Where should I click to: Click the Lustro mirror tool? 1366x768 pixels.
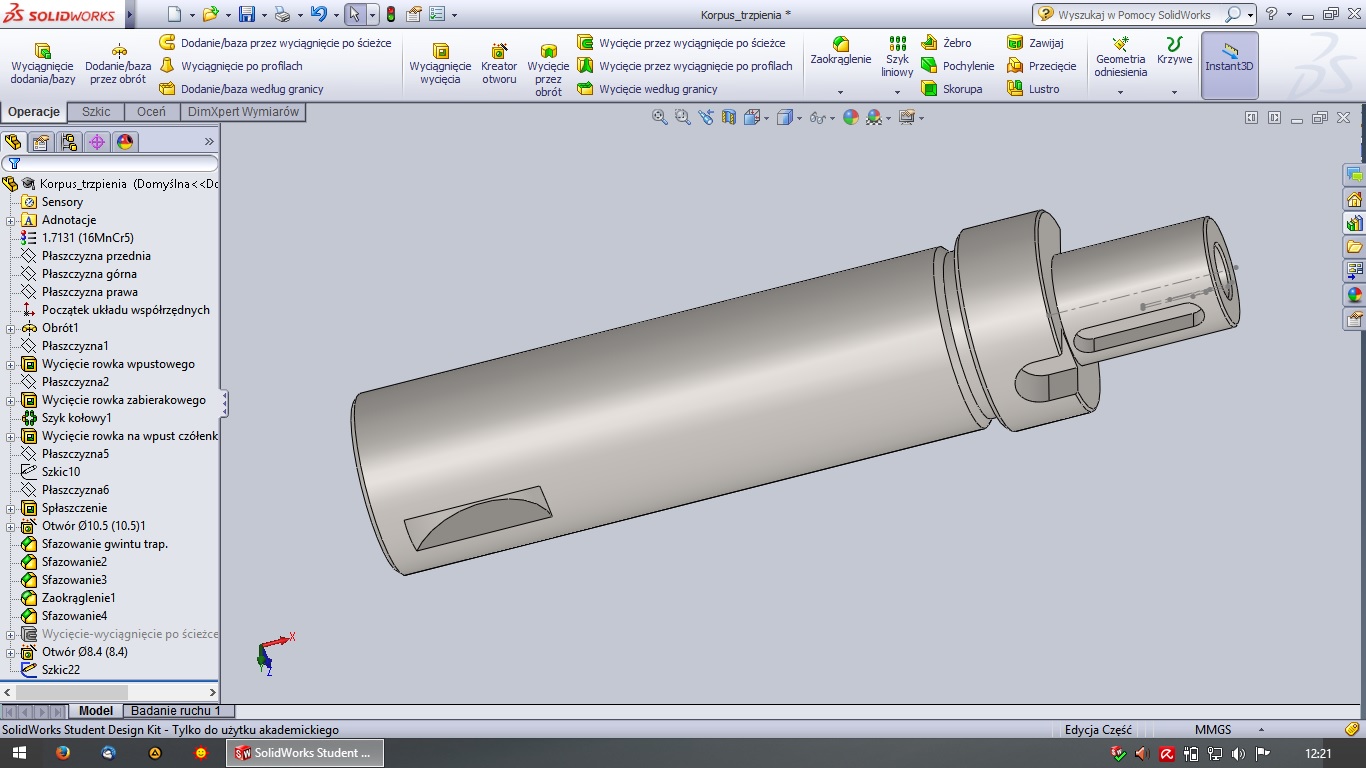coord(1033,89)
